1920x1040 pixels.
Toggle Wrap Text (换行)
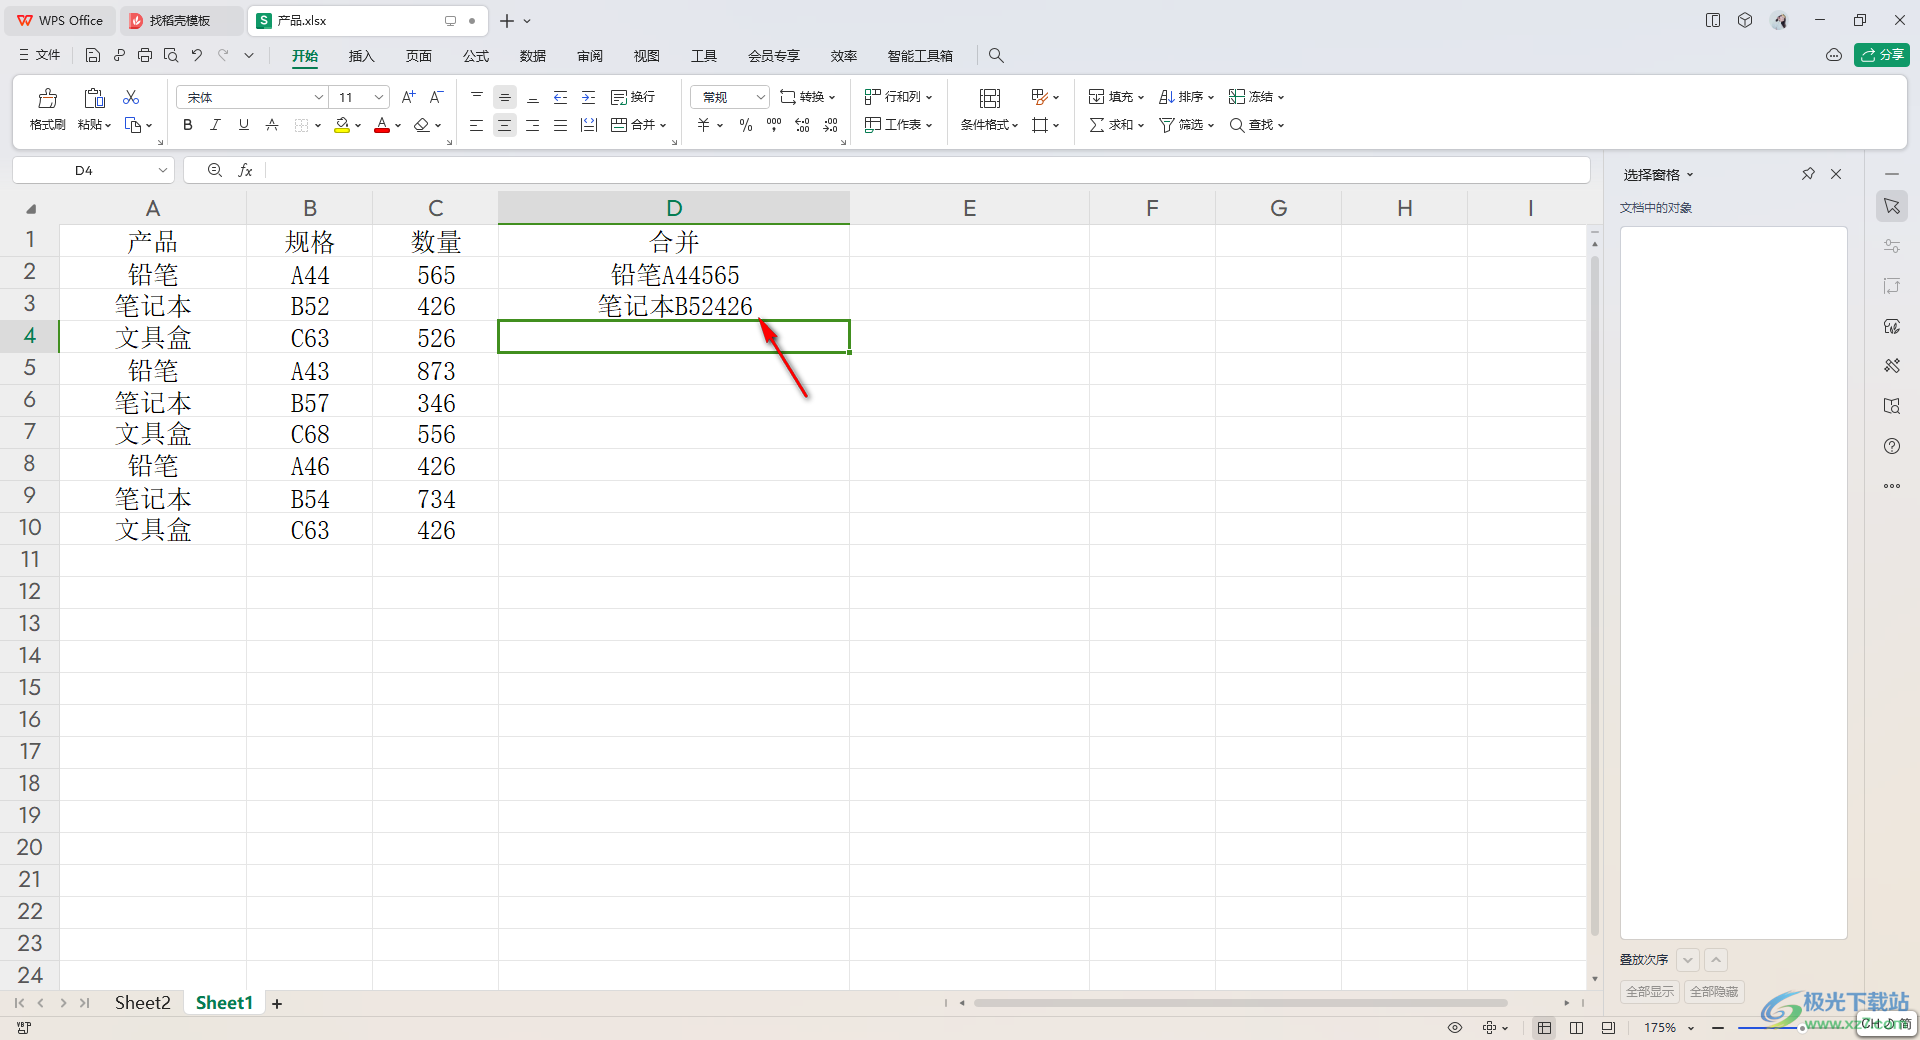coord(633,97)
